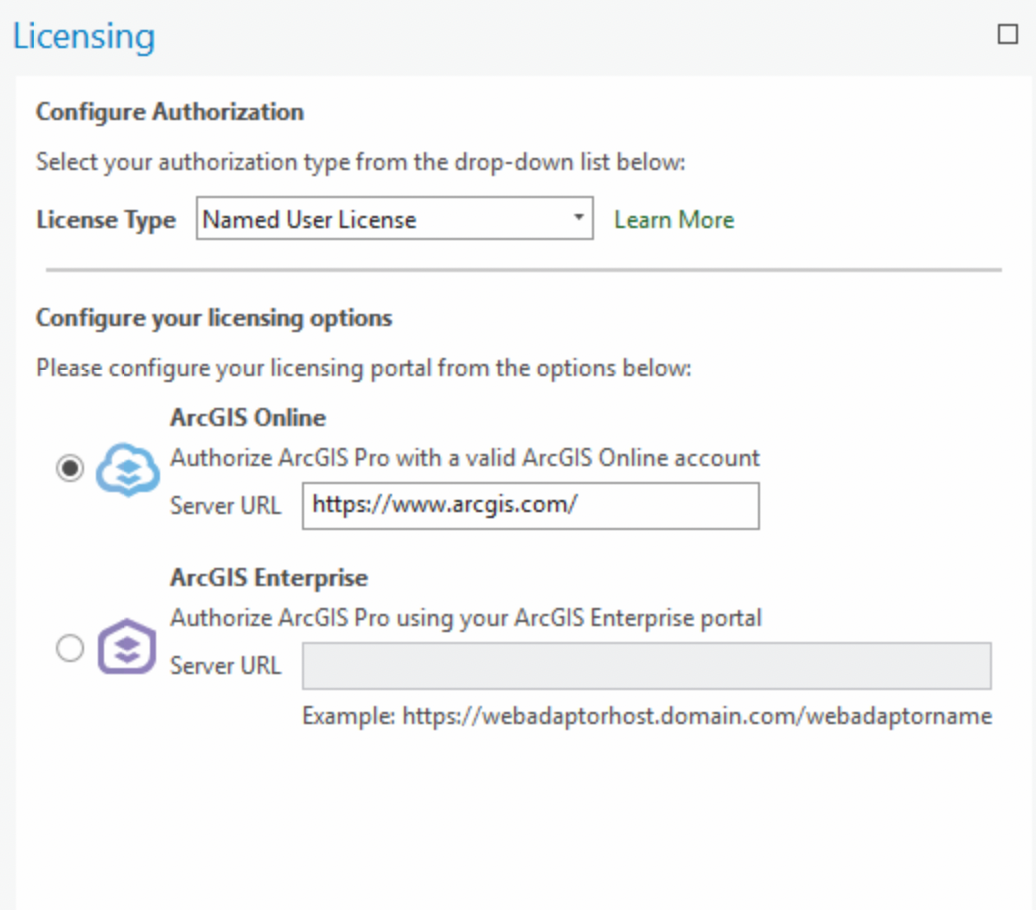Click the License Type label

(106, 219)
